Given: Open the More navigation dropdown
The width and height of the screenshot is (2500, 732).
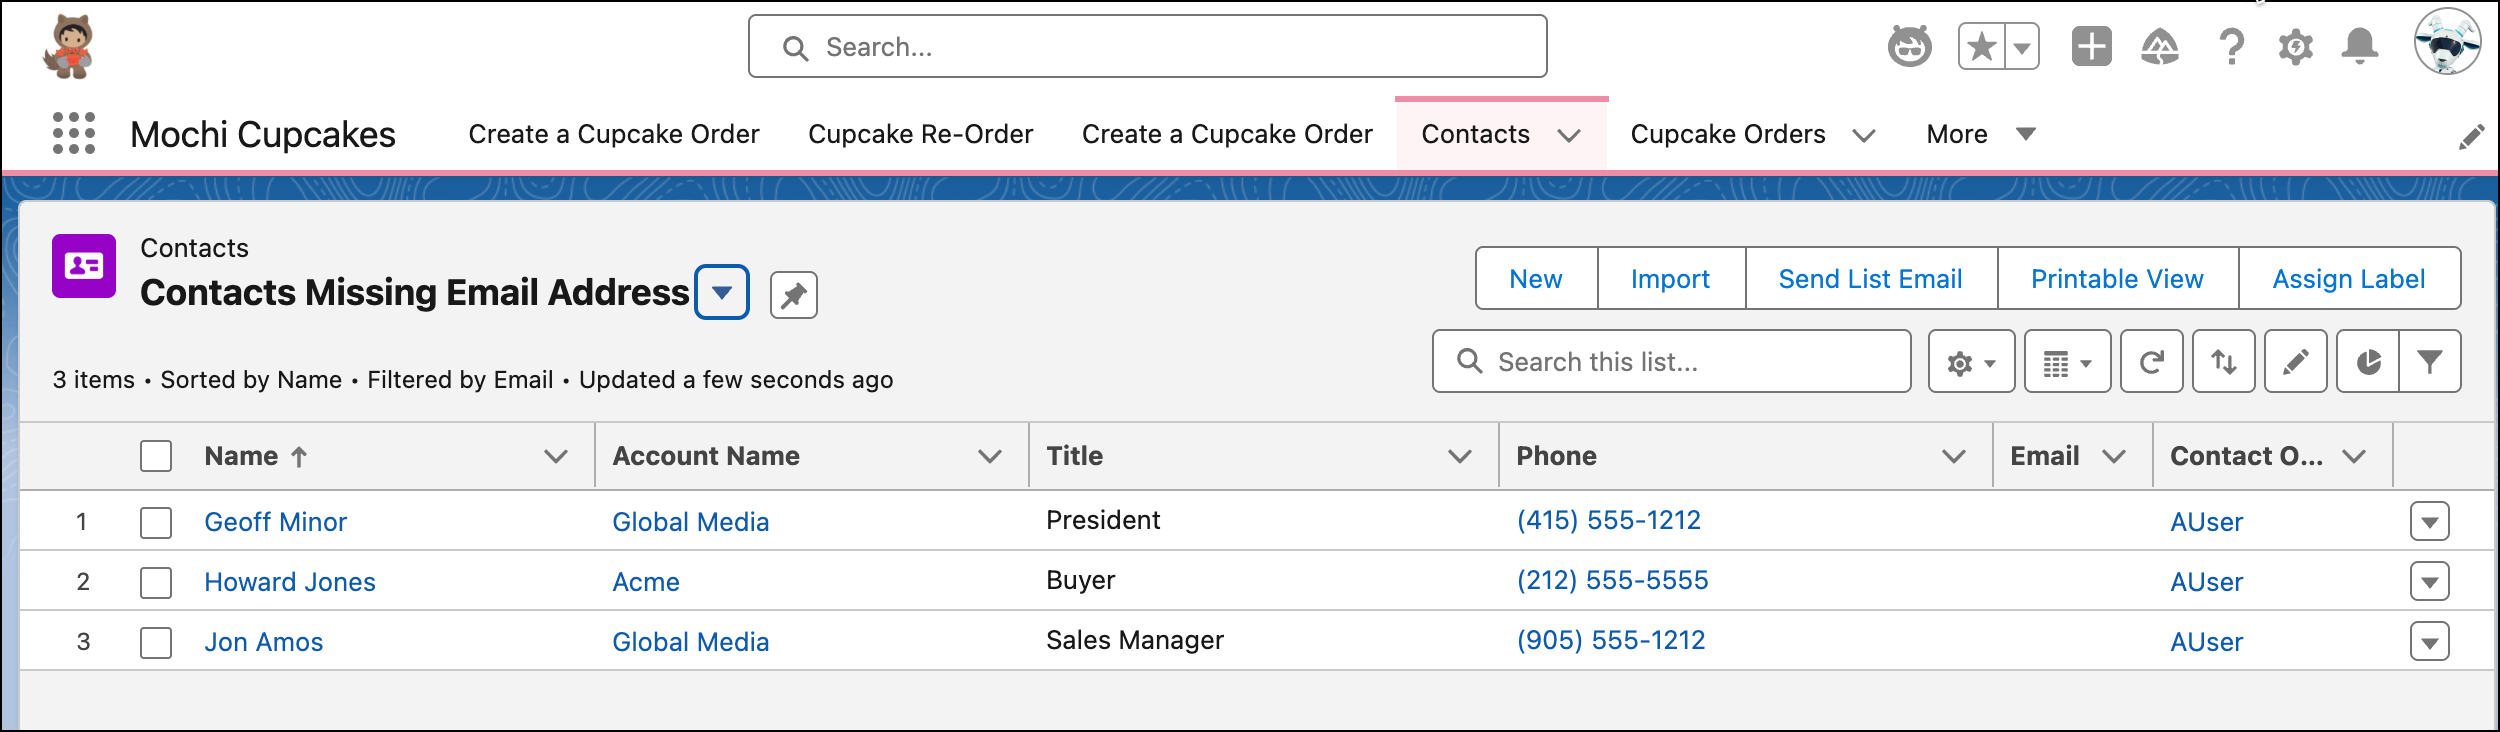Looking at the screenshot, I should click(x=1981, y=134).
